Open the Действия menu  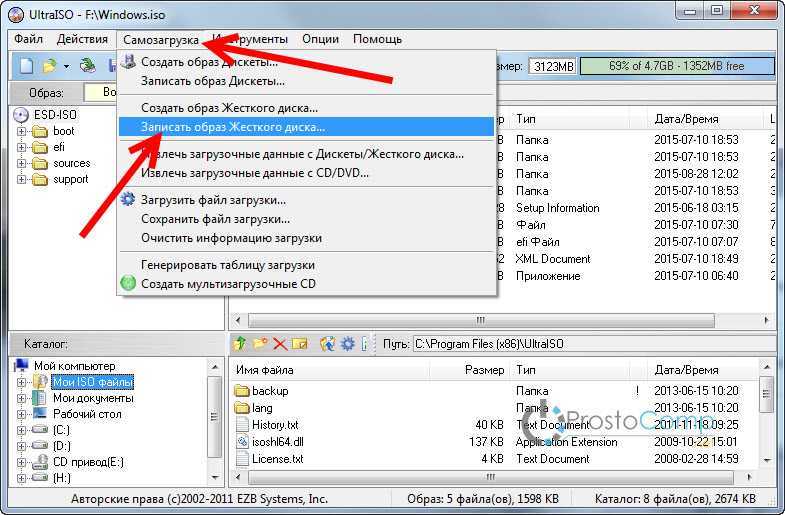coord(82,39)
